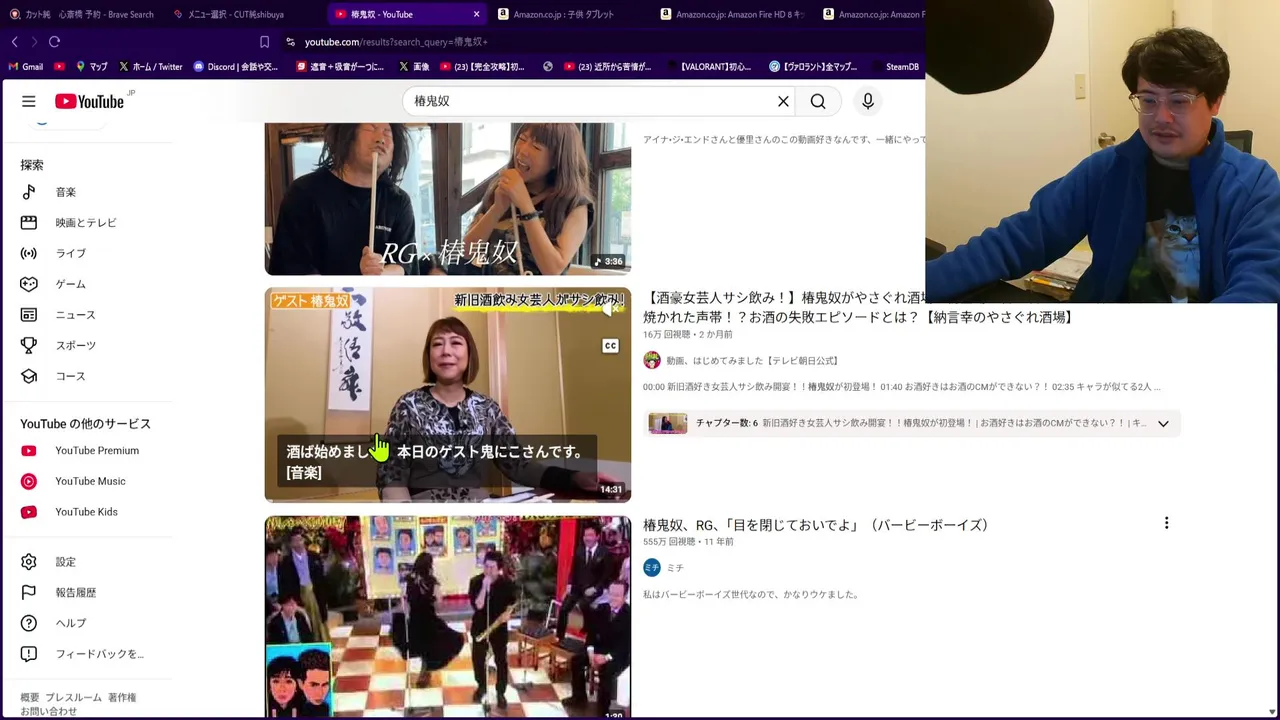The width and height of the screenshot is (1280, 720).
Task: Click the お問い合わせ footer link
Action: (x=49, y=711)
